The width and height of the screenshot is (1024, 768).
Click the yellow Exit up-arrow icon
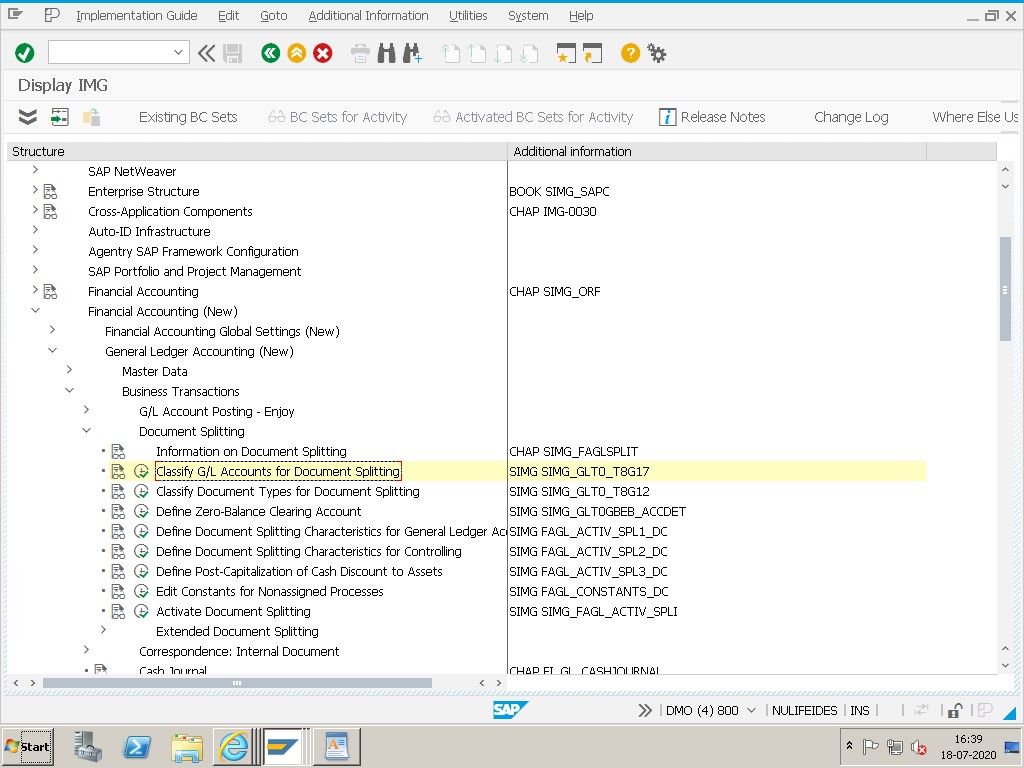pyautogui.click(x=296, y=53)
